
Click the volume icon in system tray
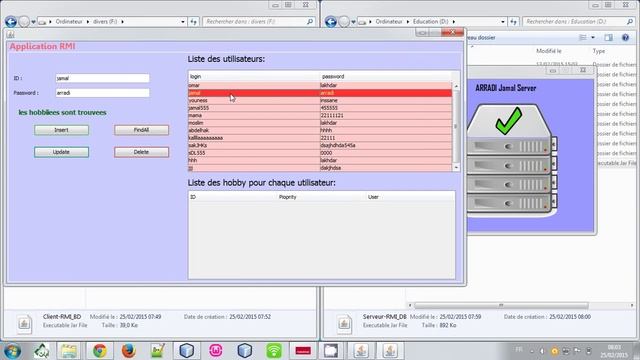coord(542,351)
